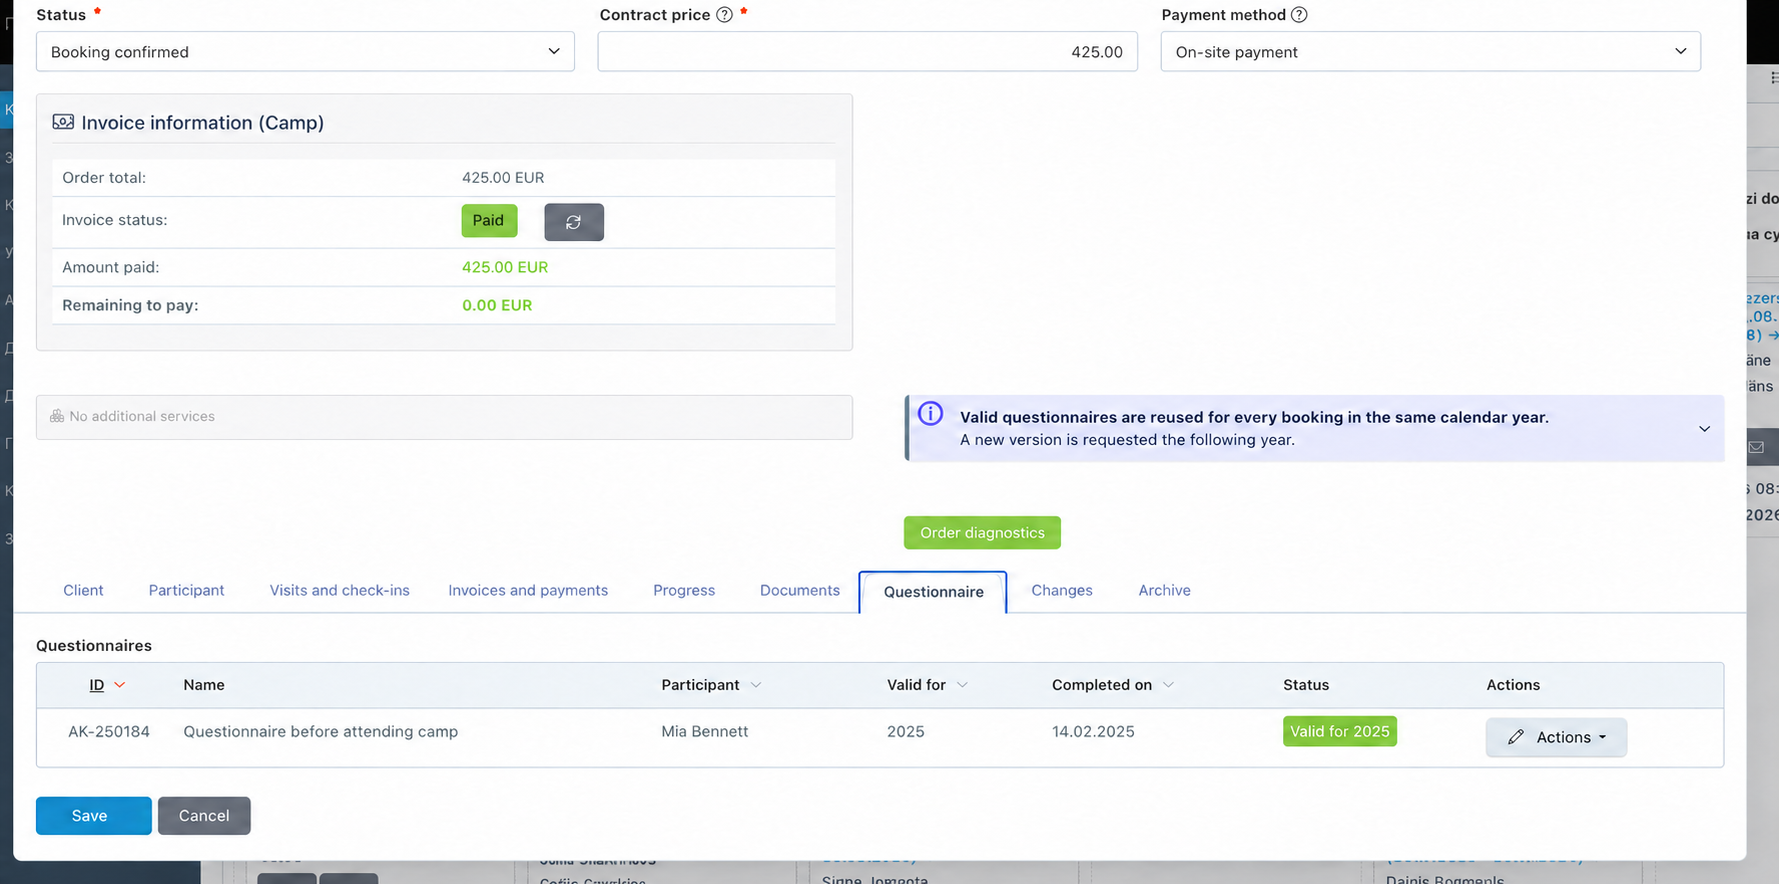Open Payment method dropdown 'On-site payment'
The width and height of the screenshot is (1779, 884).
[1430, 52]
